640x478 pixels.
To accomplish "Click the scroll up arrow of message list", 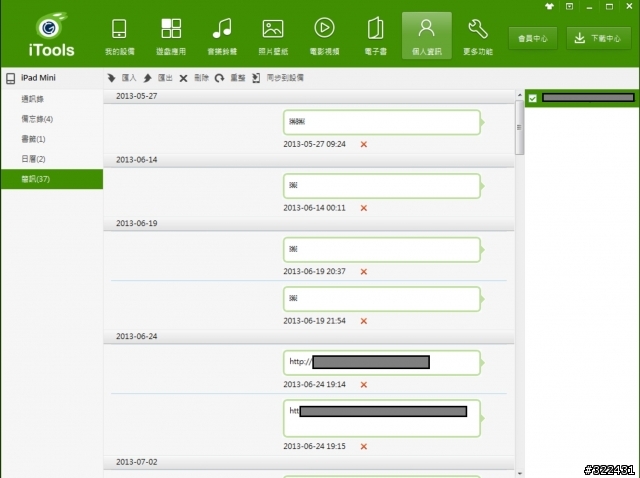I will point(520,95).
